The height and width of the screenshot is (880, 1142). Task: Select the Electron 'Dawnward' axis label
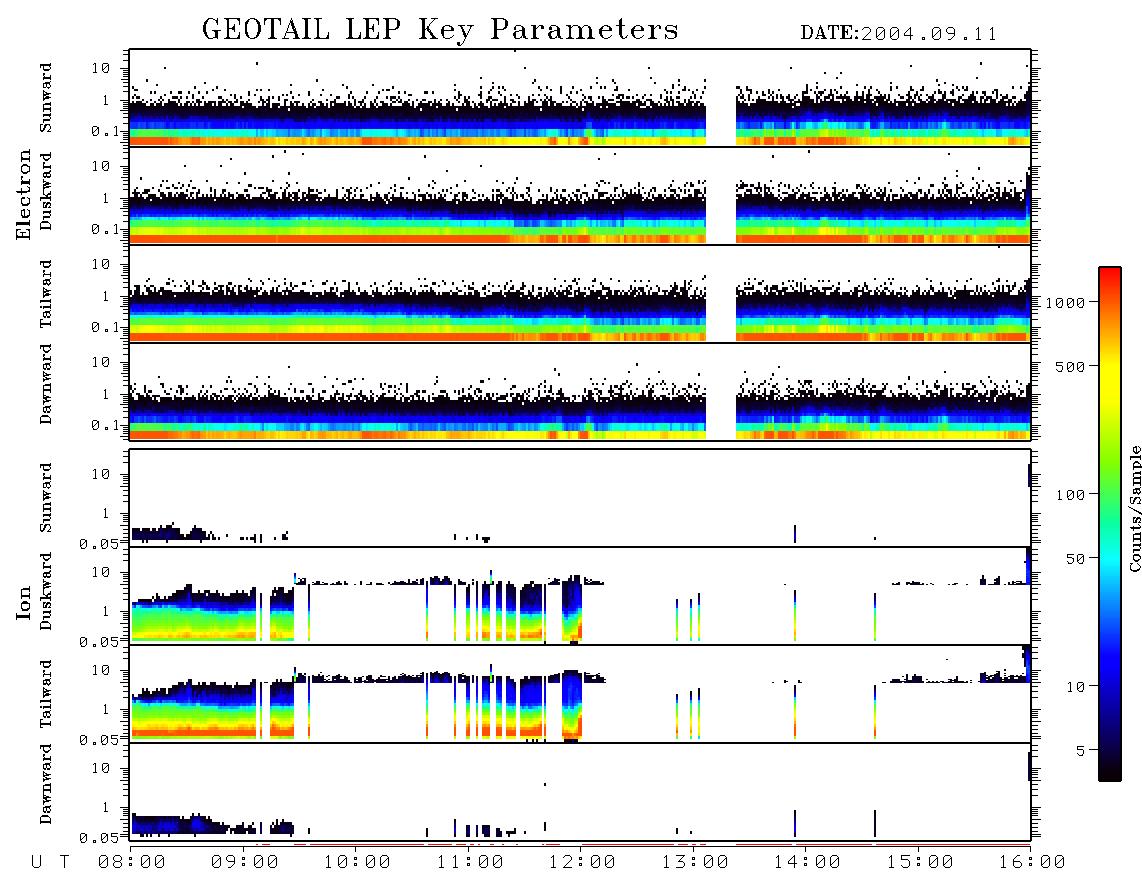click(46, 384)
